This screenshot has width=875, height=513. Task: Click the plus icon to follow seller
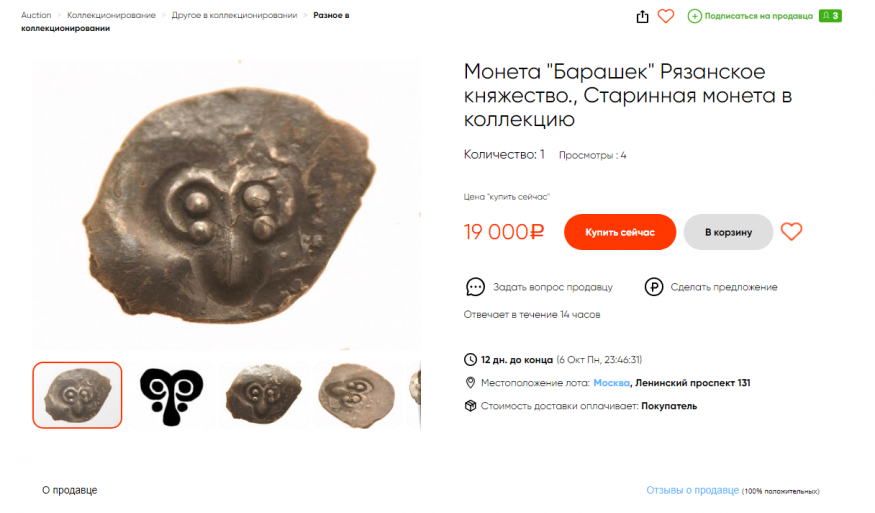[695, 16]
